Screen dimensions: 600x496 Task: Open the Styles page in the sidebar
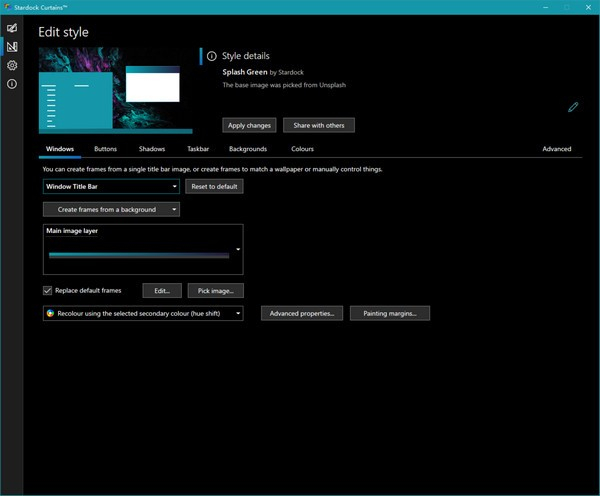point(12,28)
